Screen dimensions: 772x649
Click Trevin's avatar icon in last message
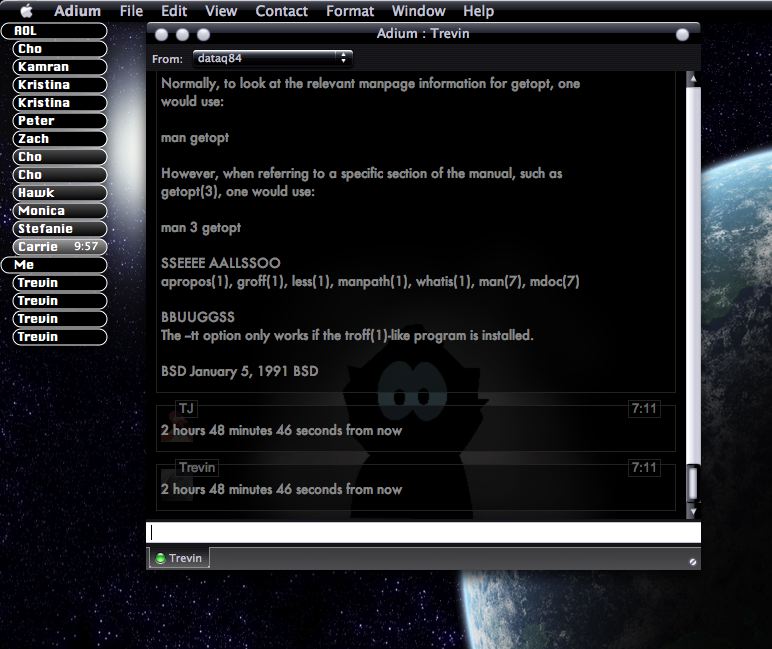(177, 485)
